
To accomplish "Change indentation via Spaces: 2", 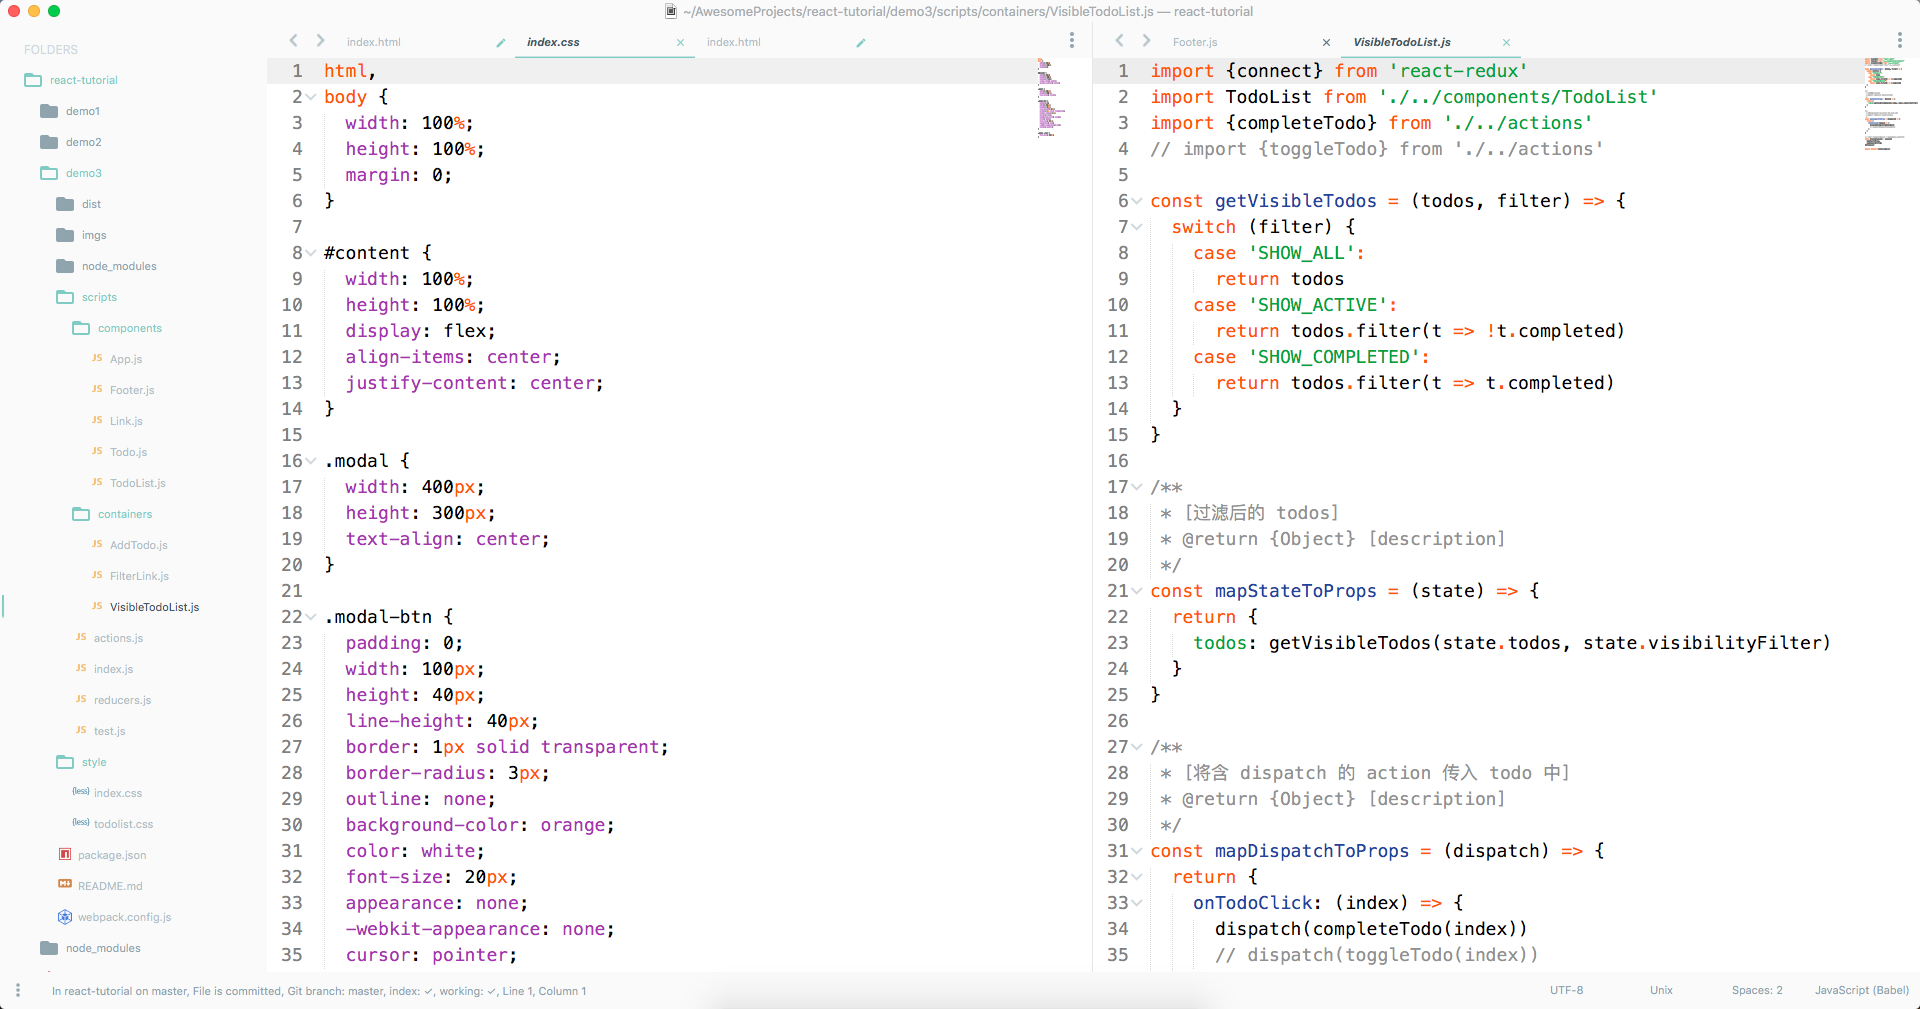I will click(x=1757, y=990).
